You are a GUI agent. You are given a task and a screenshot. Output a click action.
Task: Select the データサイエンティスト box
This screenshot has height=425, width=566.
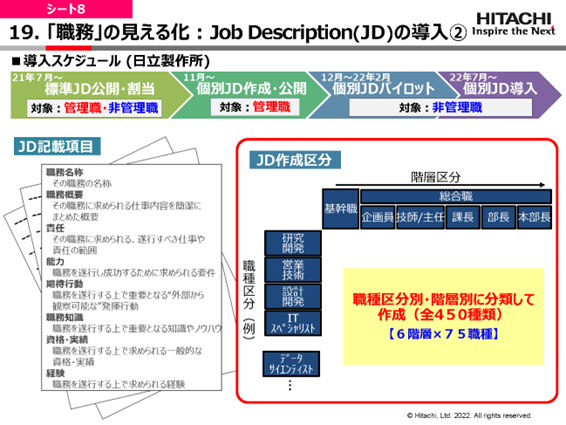coord(291,364)
